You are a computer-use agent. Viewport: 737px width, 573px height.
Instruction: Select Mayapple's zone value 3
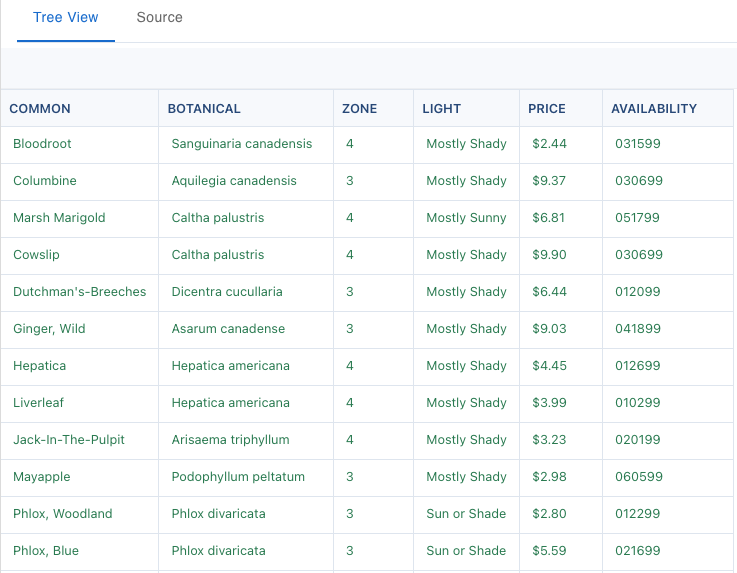click(373, 477)
